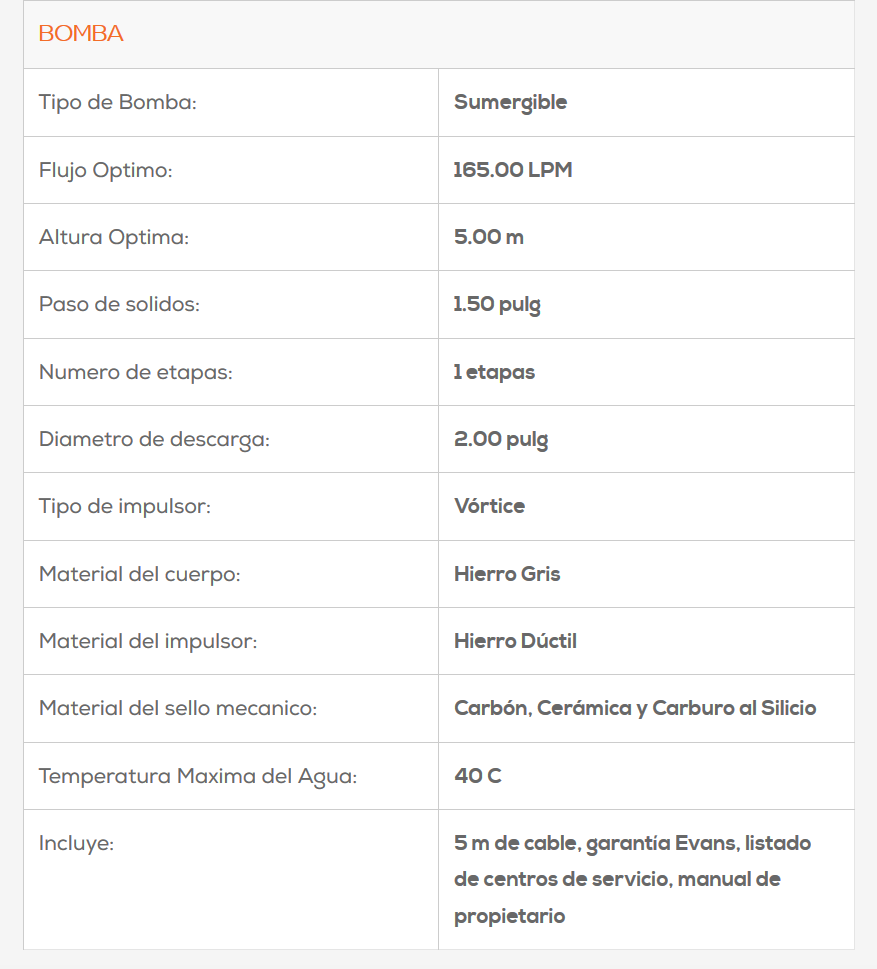Select the '1 etapas' value
Image resolution: width=877 pixels, height=969 pixels.
point(494,372)
